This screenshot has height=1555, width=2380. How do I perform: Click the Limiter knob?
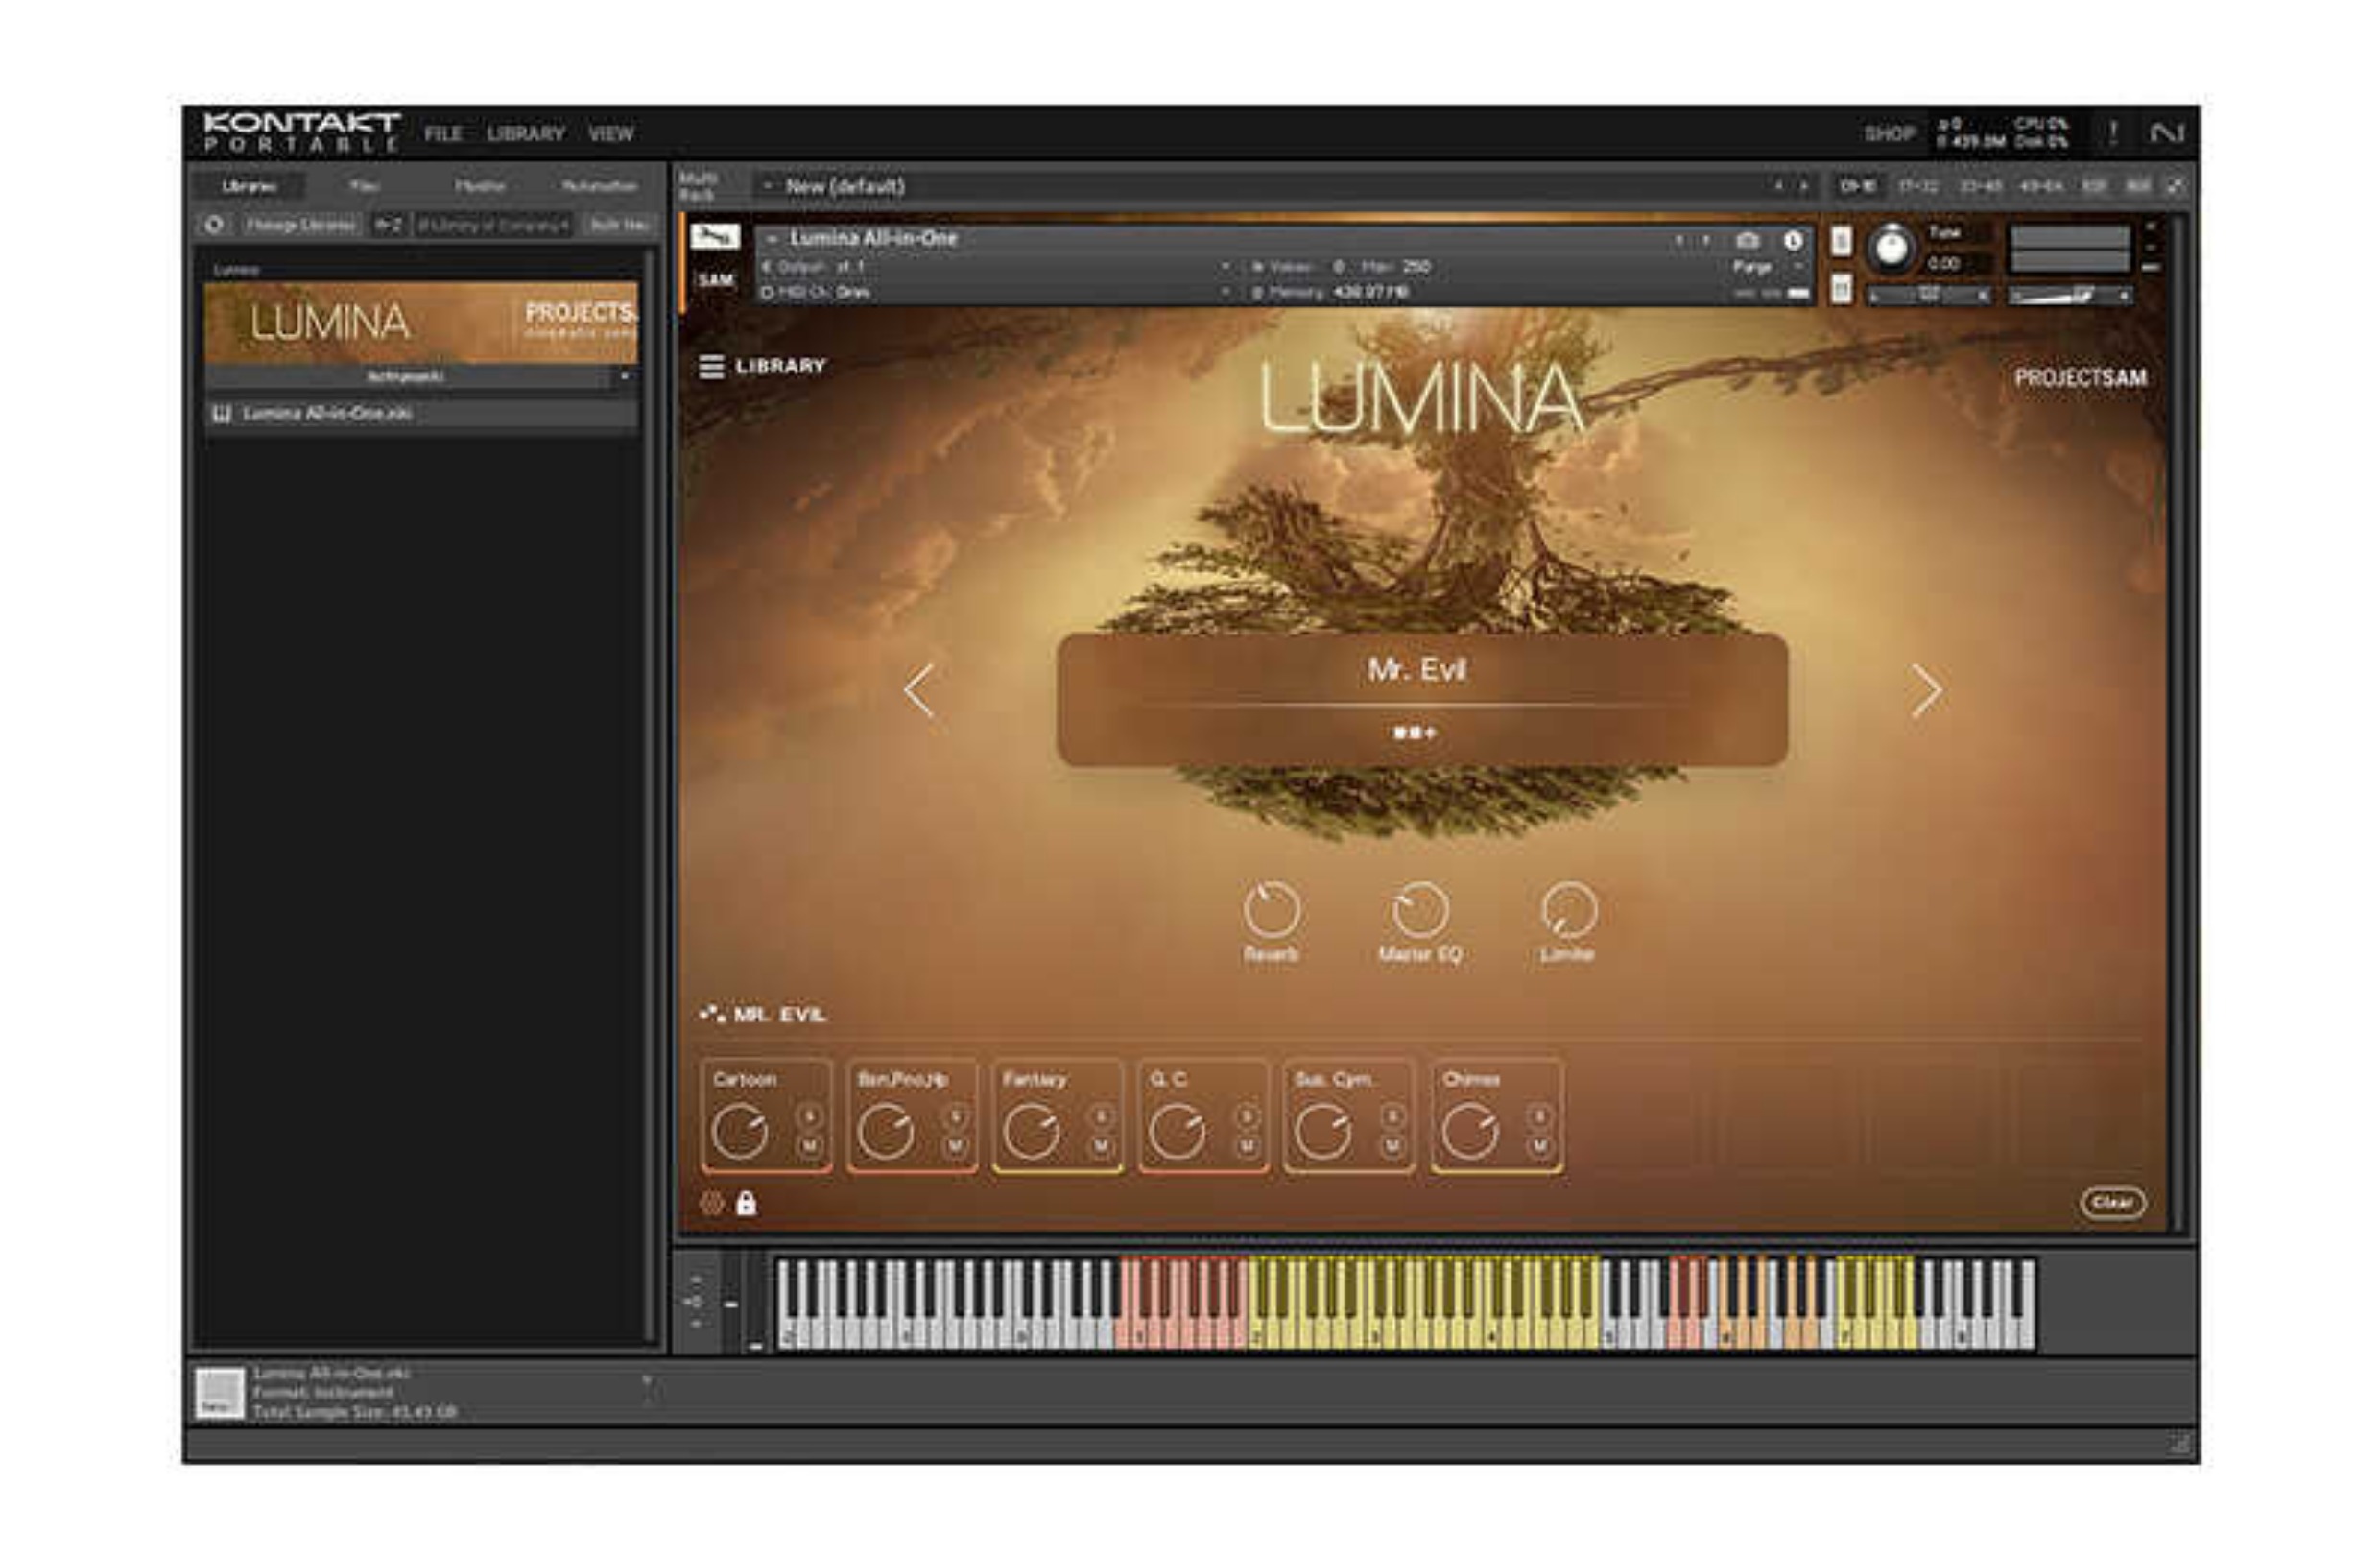[x=1568, y=910]
